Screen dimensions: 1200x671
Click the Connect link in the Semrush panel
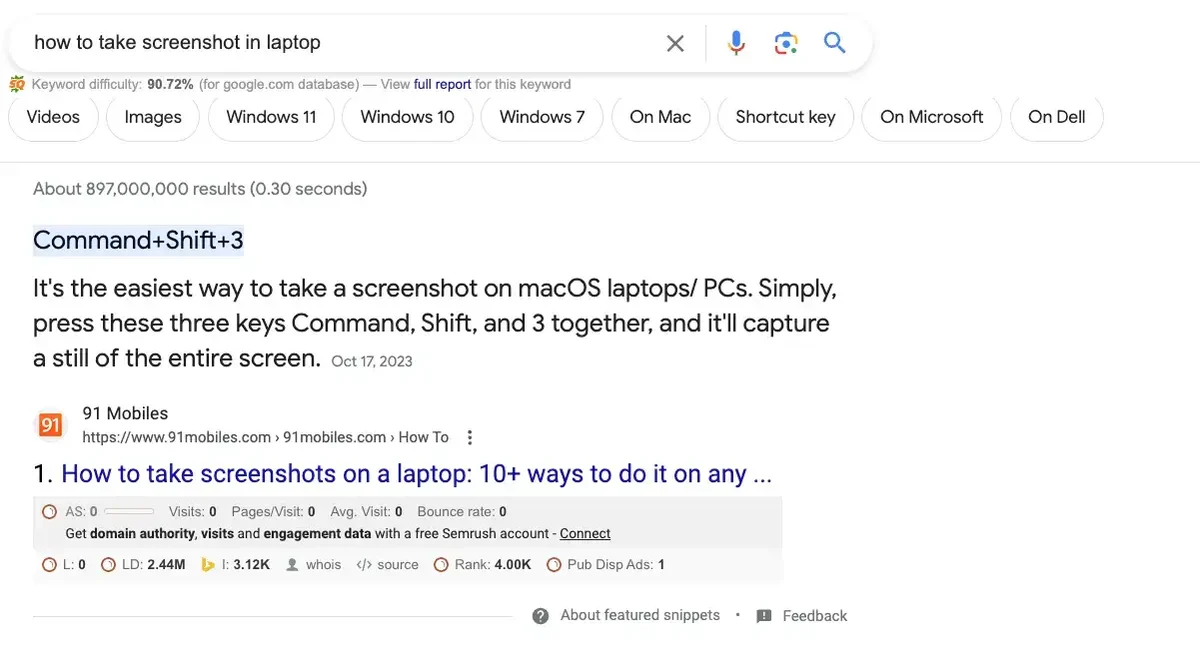[x=585, y=533]
